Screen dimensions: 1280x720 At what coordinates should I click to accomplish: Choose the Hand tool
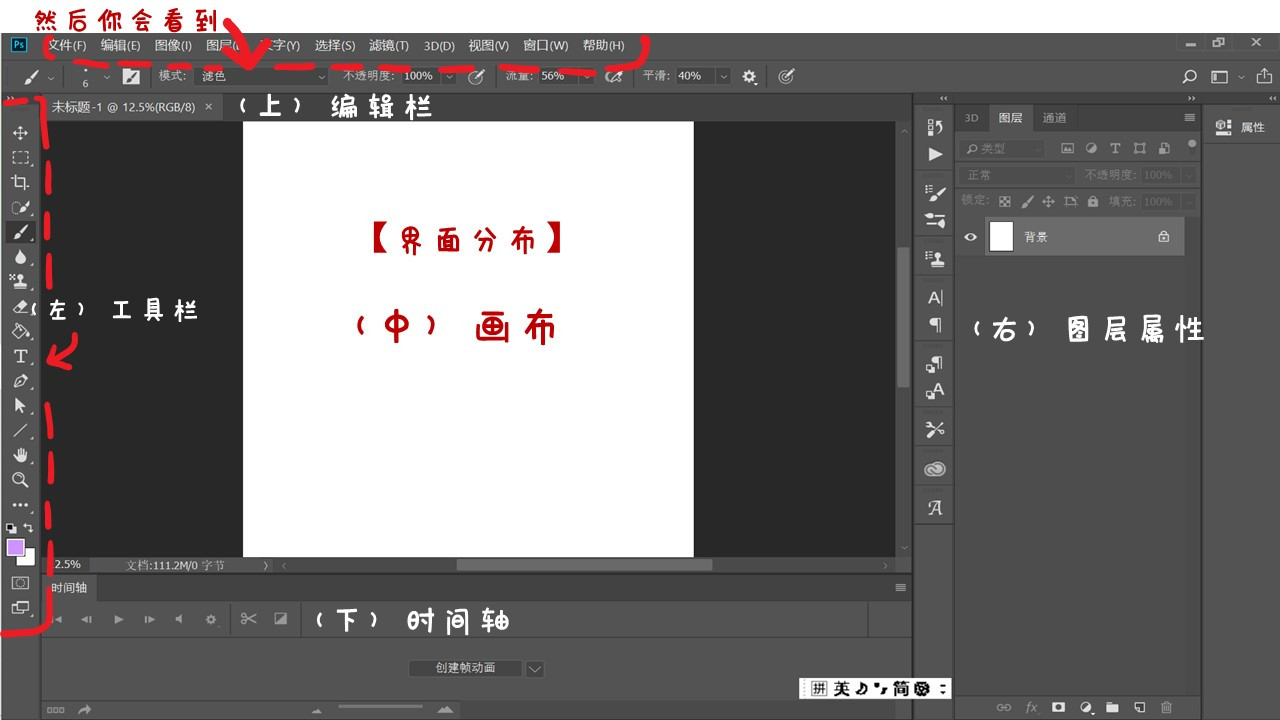tap(20, 456)
